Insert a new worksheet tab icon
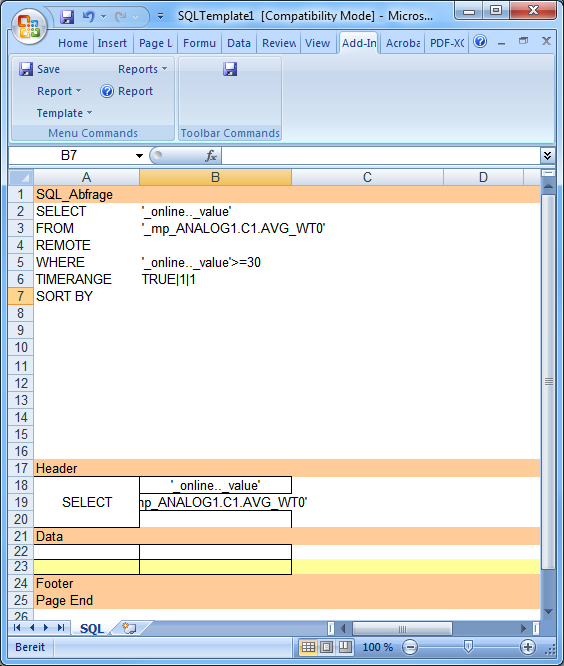This screenshot has width=564, height=666. coord(129,628)
